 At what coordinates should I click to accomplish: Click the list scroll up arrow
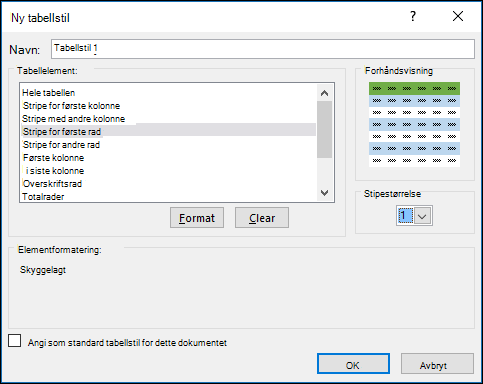click(324, 93)
